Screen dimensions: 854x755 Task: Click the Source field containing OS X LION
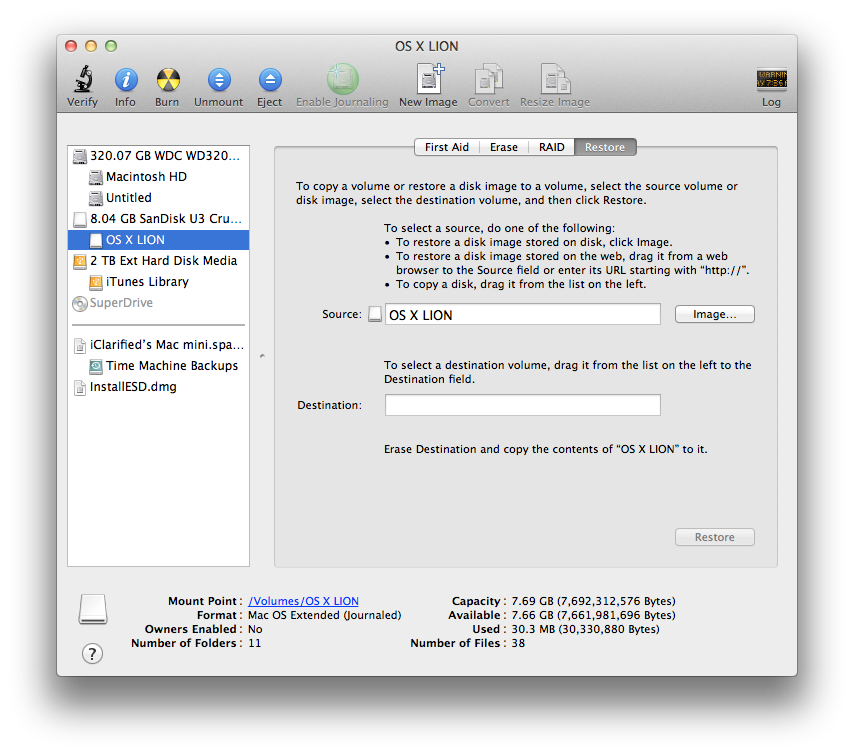coord(522,315)
